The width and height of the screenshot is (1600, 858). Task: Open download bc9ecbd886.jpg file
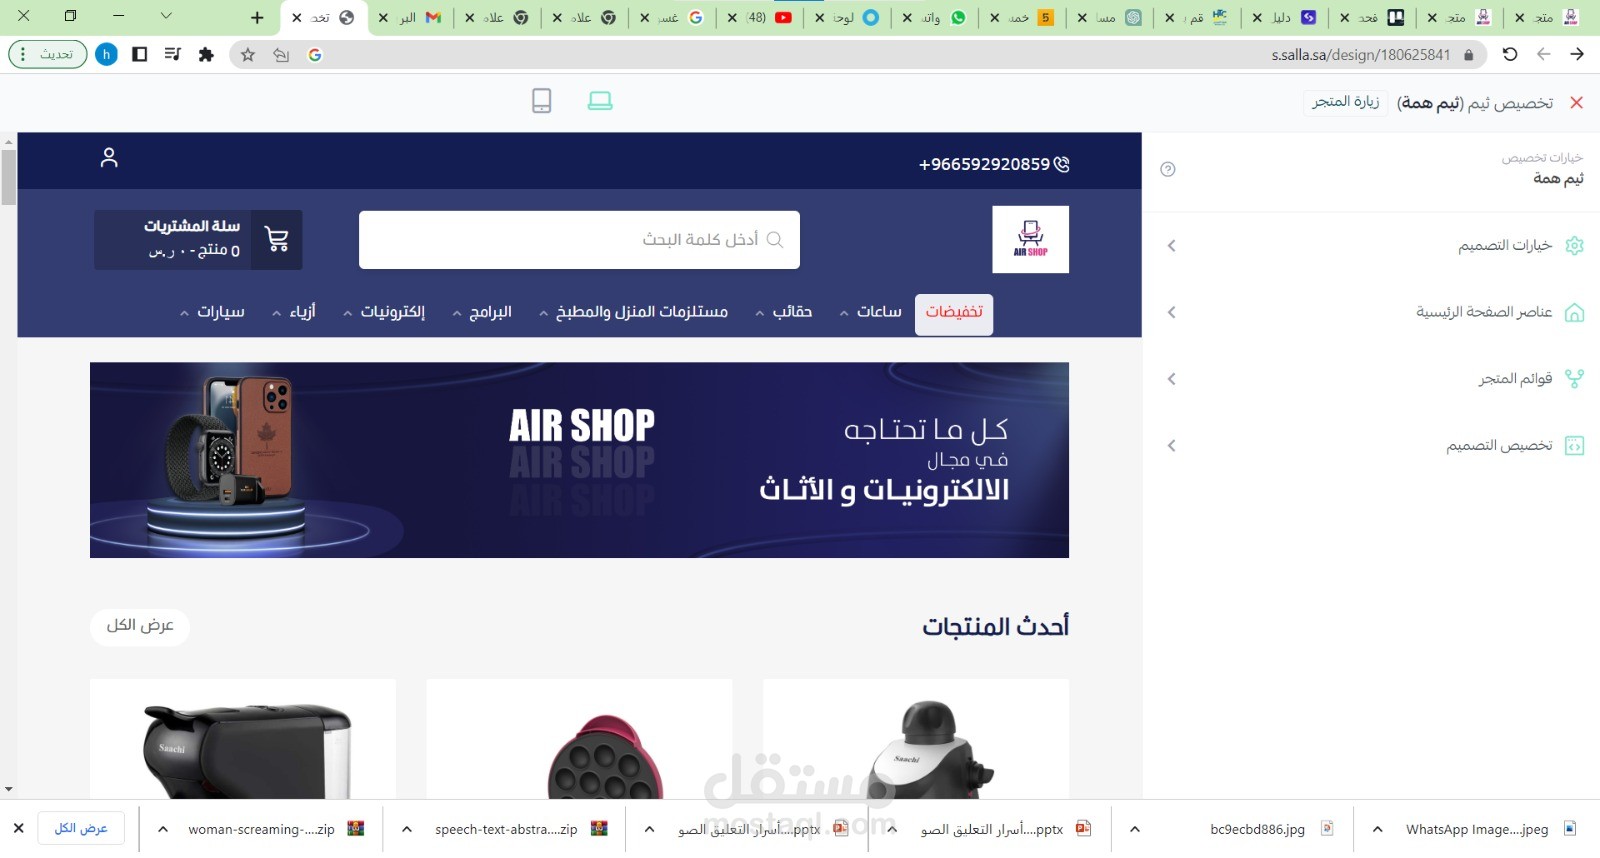point(1271,829)
